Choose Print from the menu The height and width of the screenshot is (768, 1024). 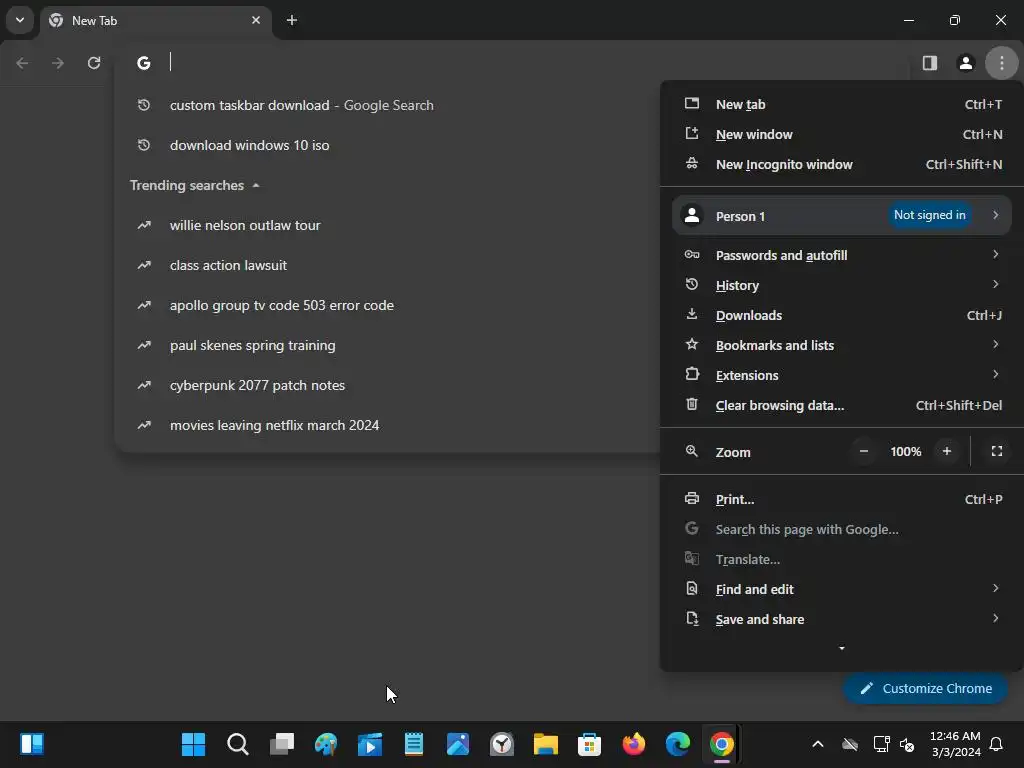click(842, 500)
